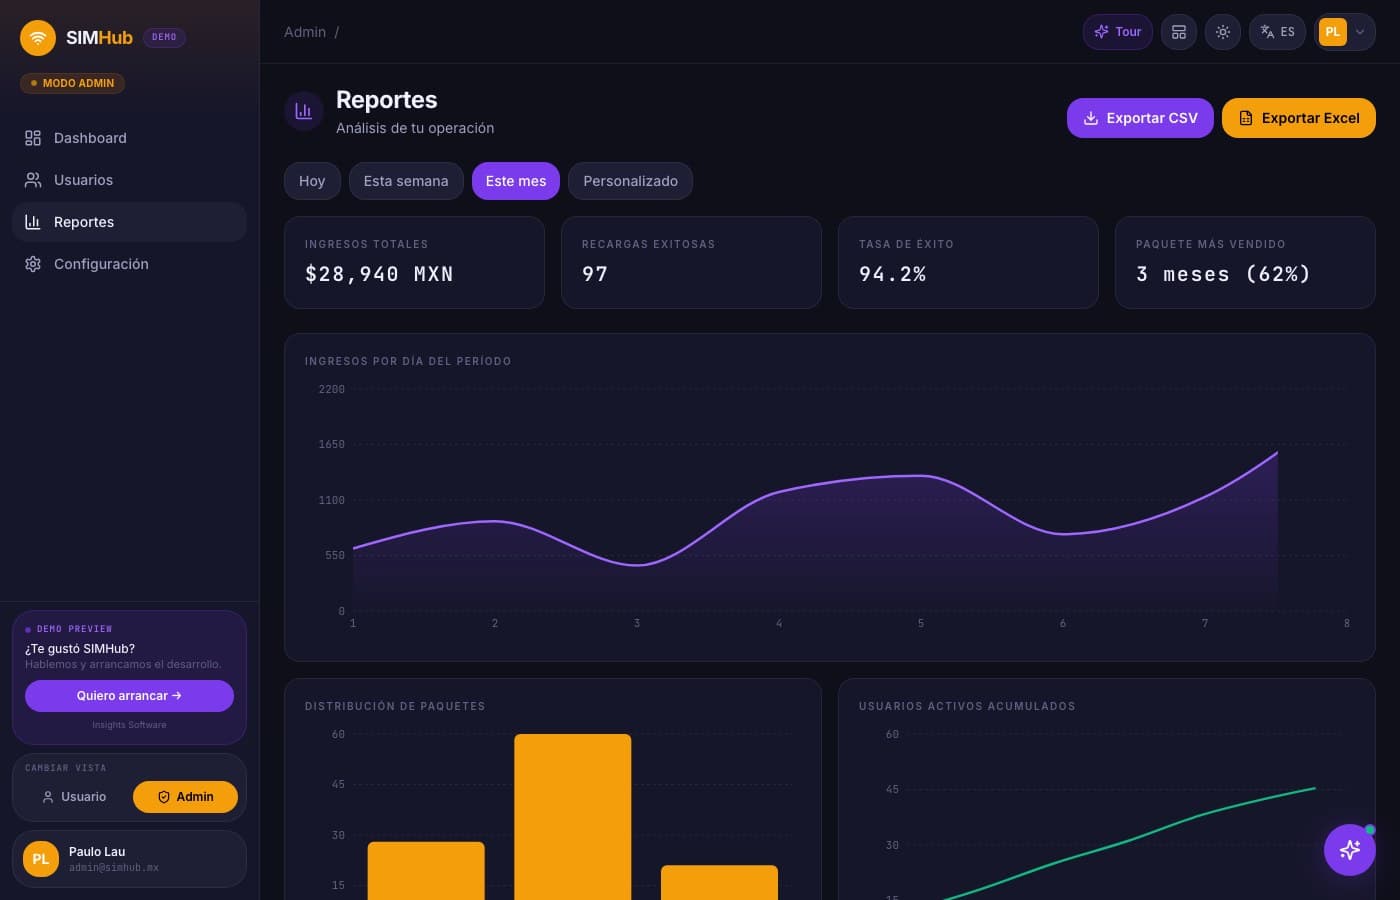Switch language with the ES button
This screenshot has height=900, width=1400.
(x=1277, y=32)
